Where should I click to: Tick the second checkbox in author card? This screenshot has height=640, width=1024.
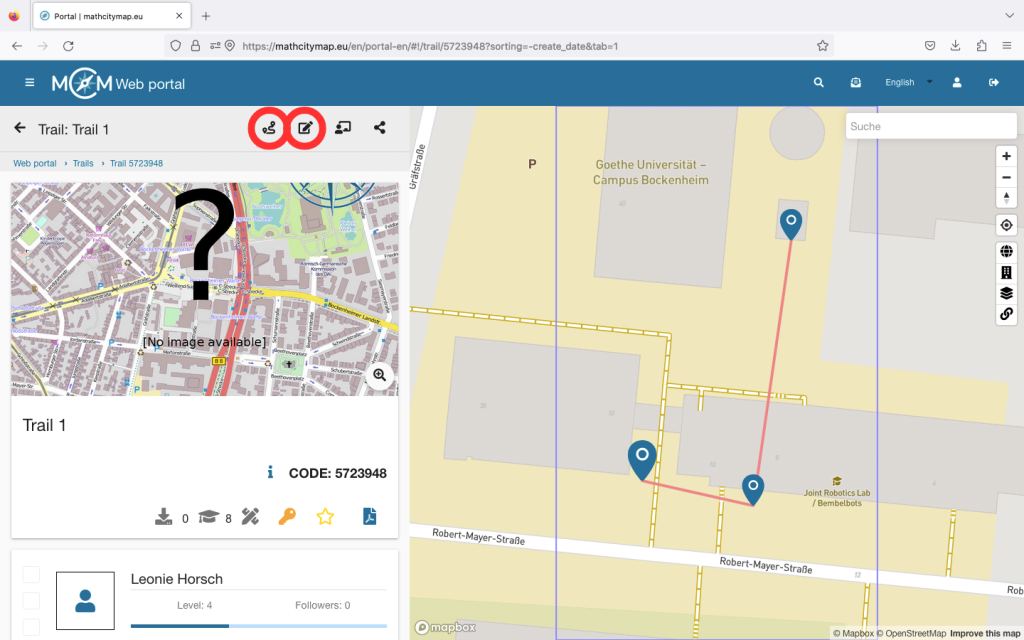point(32,600)
